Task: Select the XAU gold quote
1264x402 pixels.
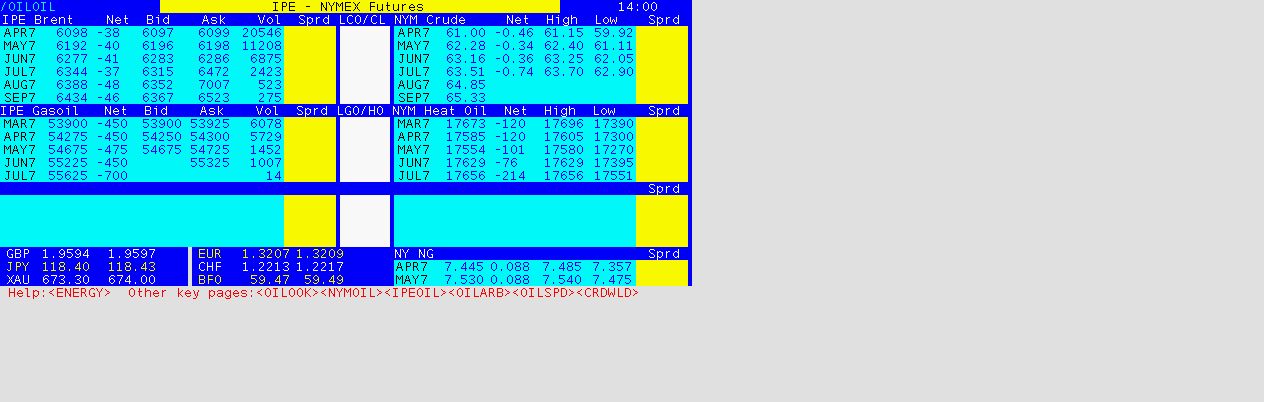Action: [81, 280]
